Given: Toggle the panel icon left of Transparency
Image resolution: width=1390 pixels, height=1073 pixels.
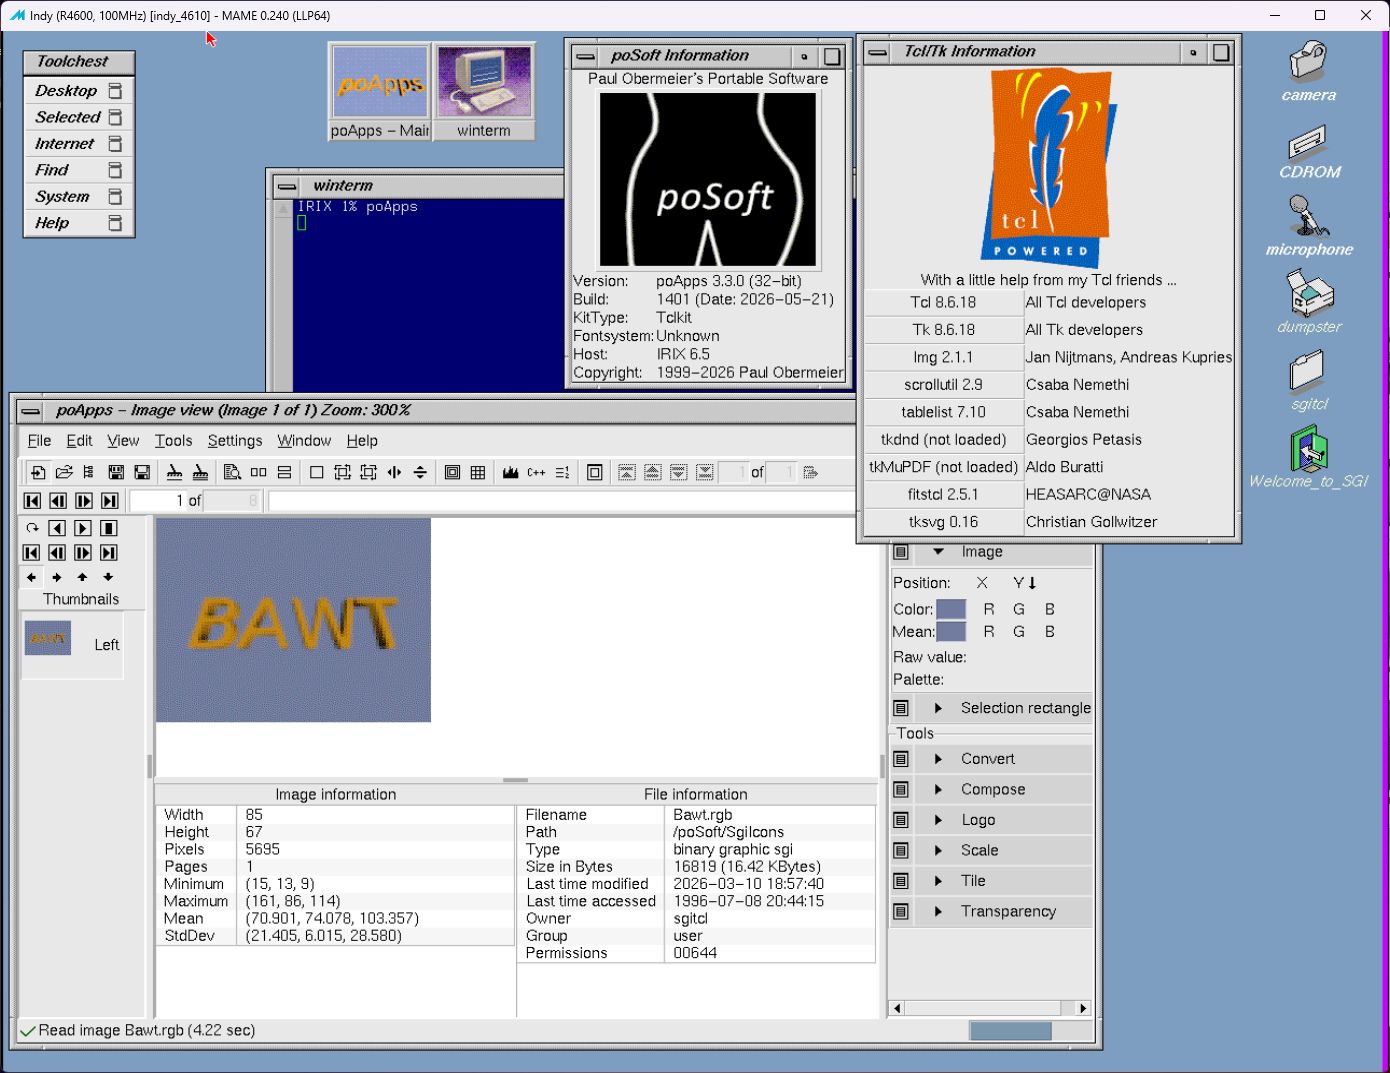Looking at the screenshot, I should (901, 912).
